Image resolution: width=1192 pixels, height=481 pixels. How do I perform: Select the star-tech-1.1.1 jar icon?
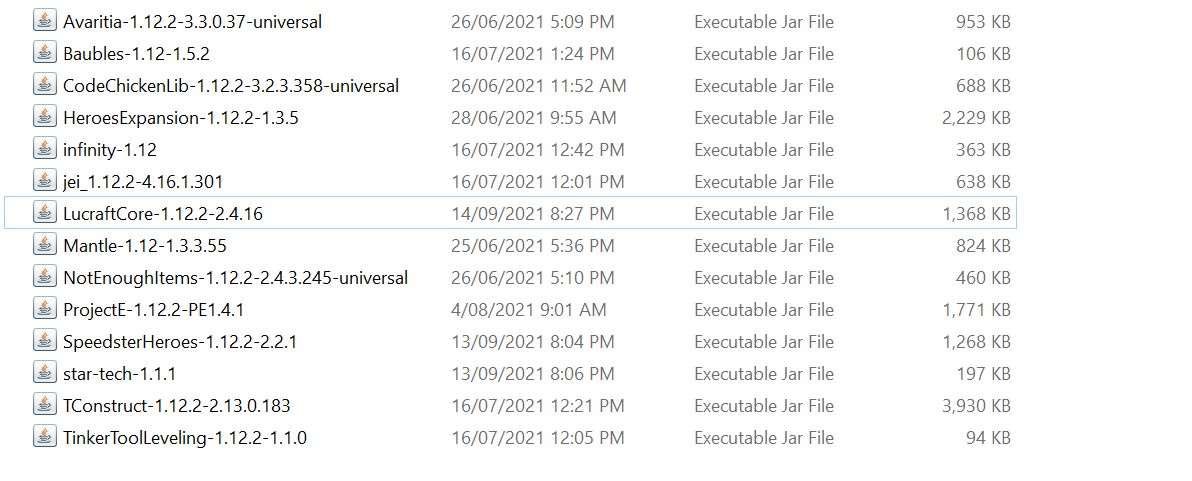(x=45, y=373)
